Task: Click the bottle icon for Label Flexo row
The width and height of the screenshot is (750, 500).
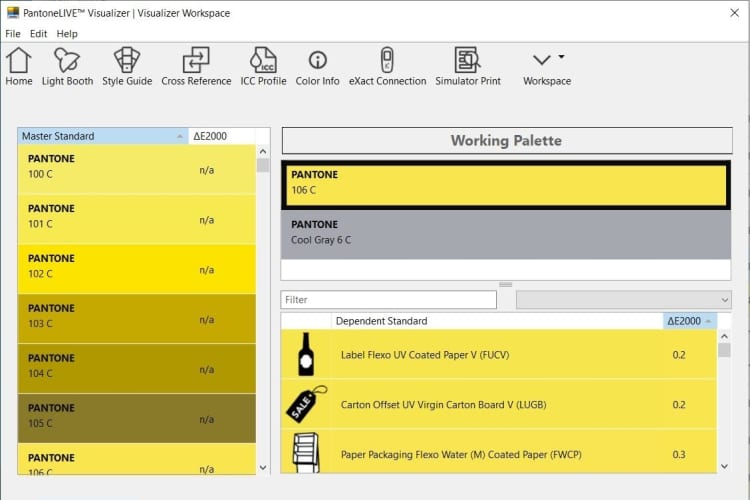Action: click(306, 354)
